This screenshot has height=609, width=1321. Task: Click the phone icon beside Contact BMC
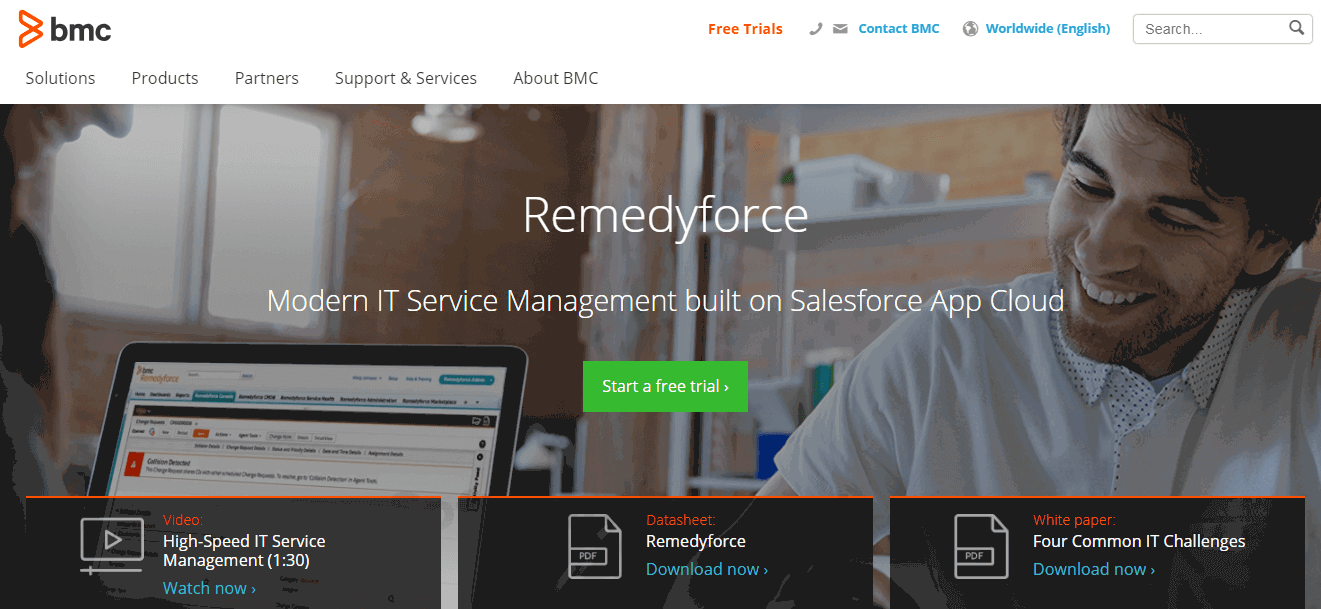click(x=816, y=29)
